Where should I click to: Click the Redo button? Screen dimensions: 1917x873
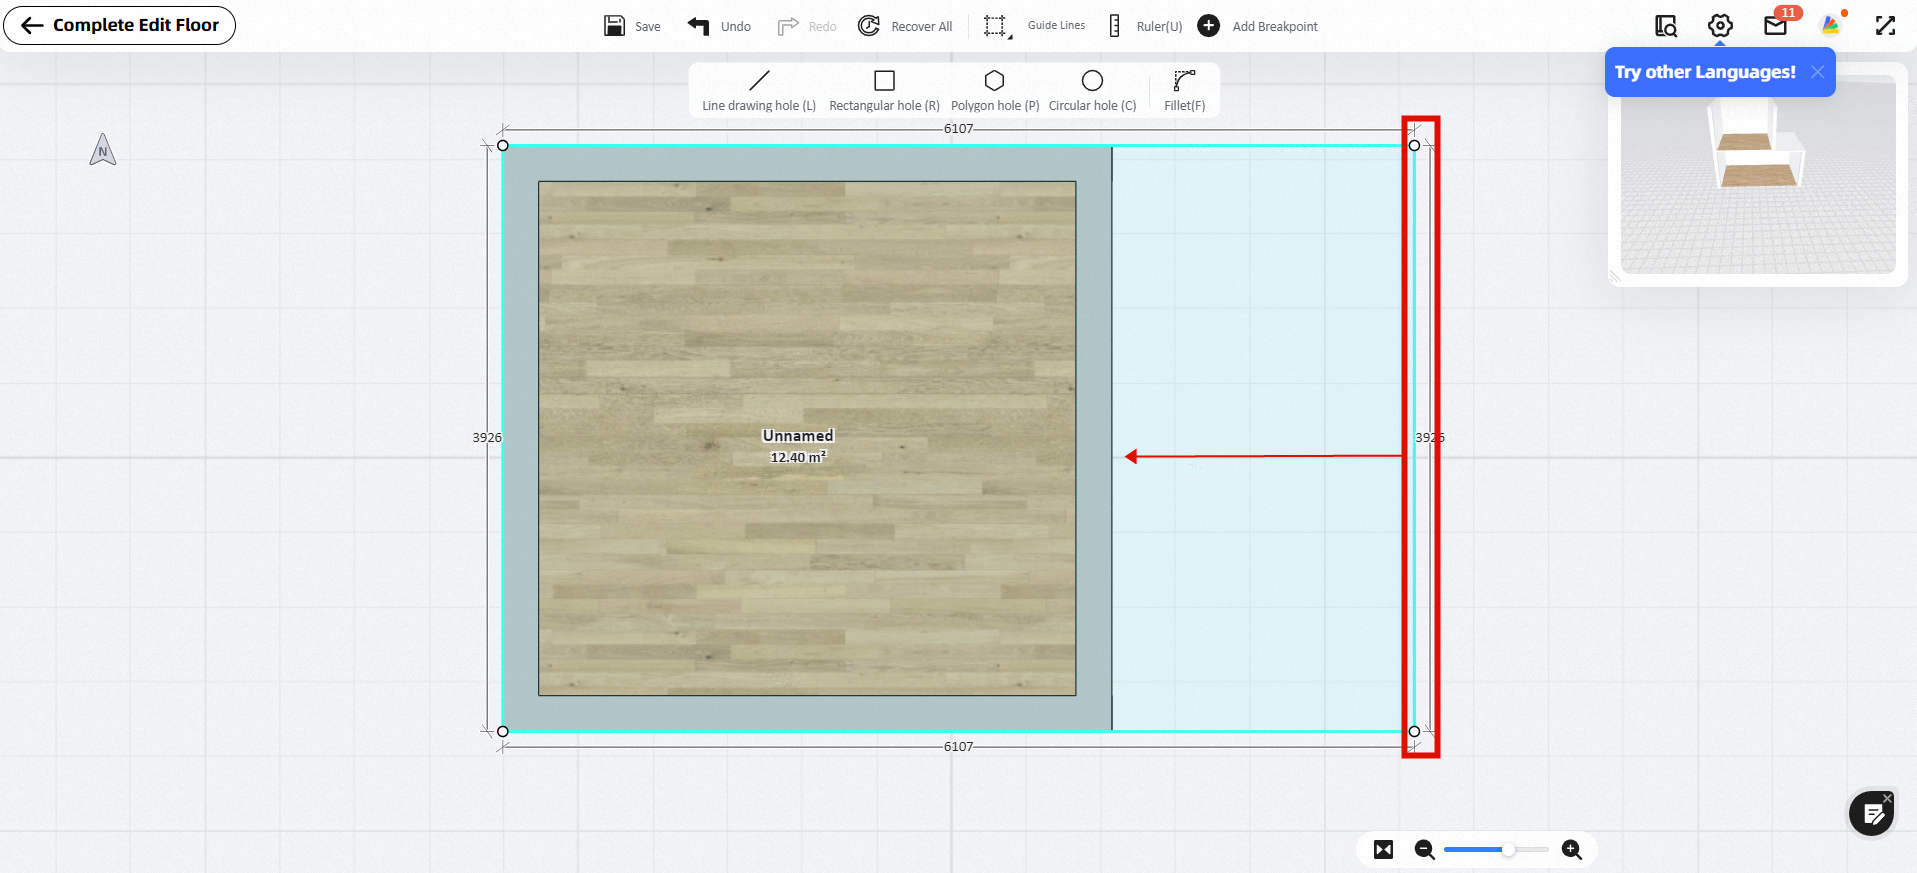click(x=807, y=26)
